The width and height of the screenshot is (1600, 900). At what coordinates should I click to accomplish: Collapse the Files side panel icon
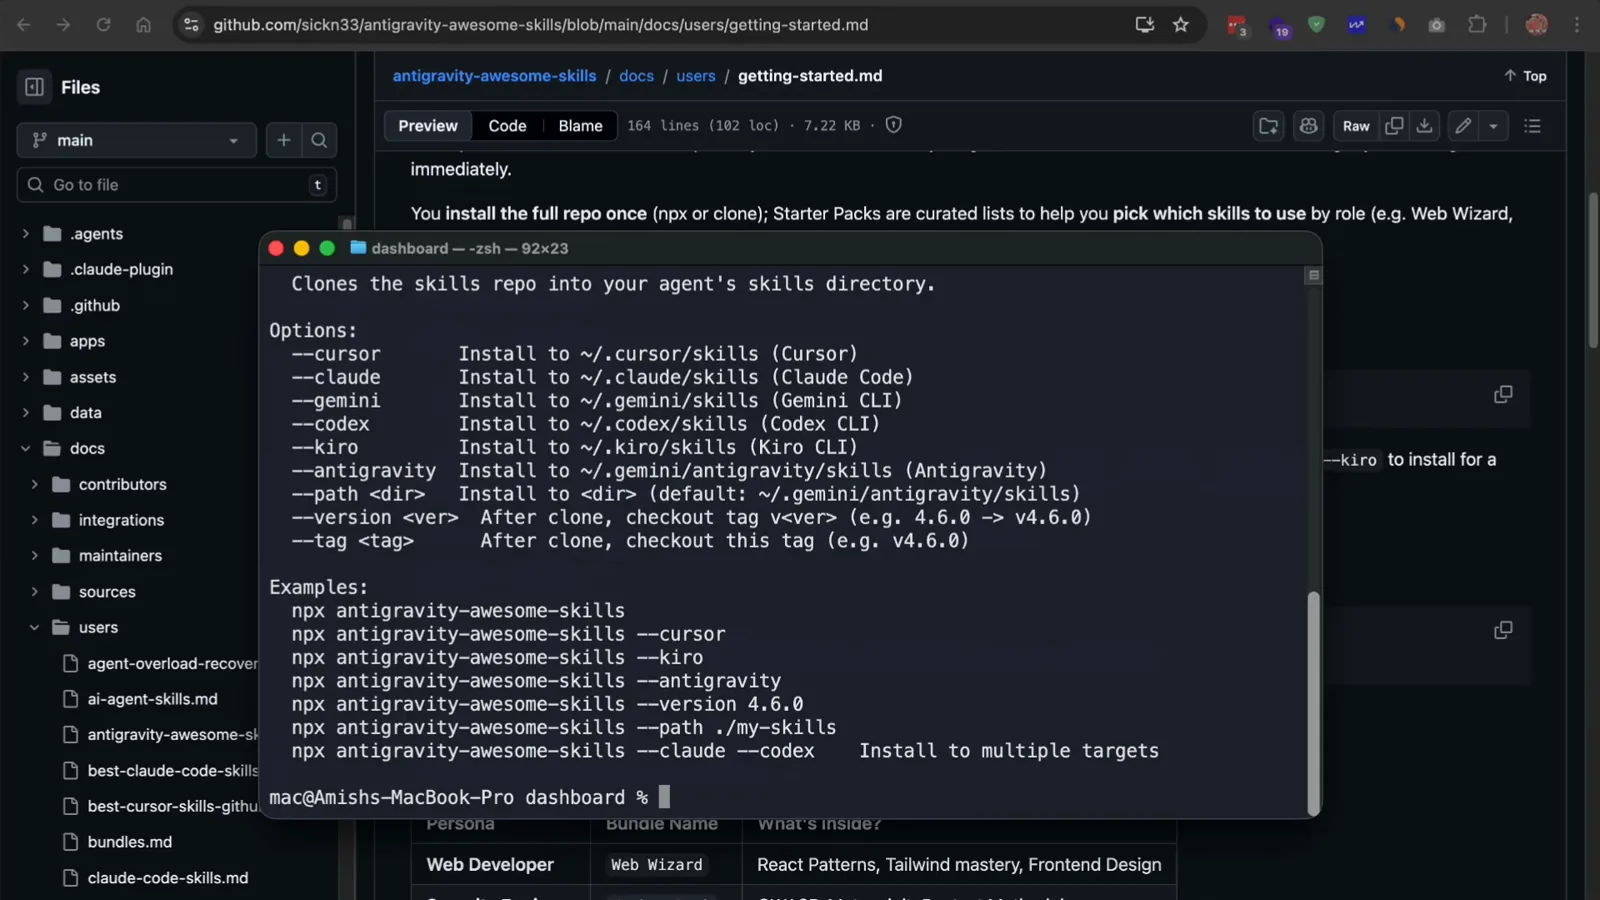pos(34,87)
